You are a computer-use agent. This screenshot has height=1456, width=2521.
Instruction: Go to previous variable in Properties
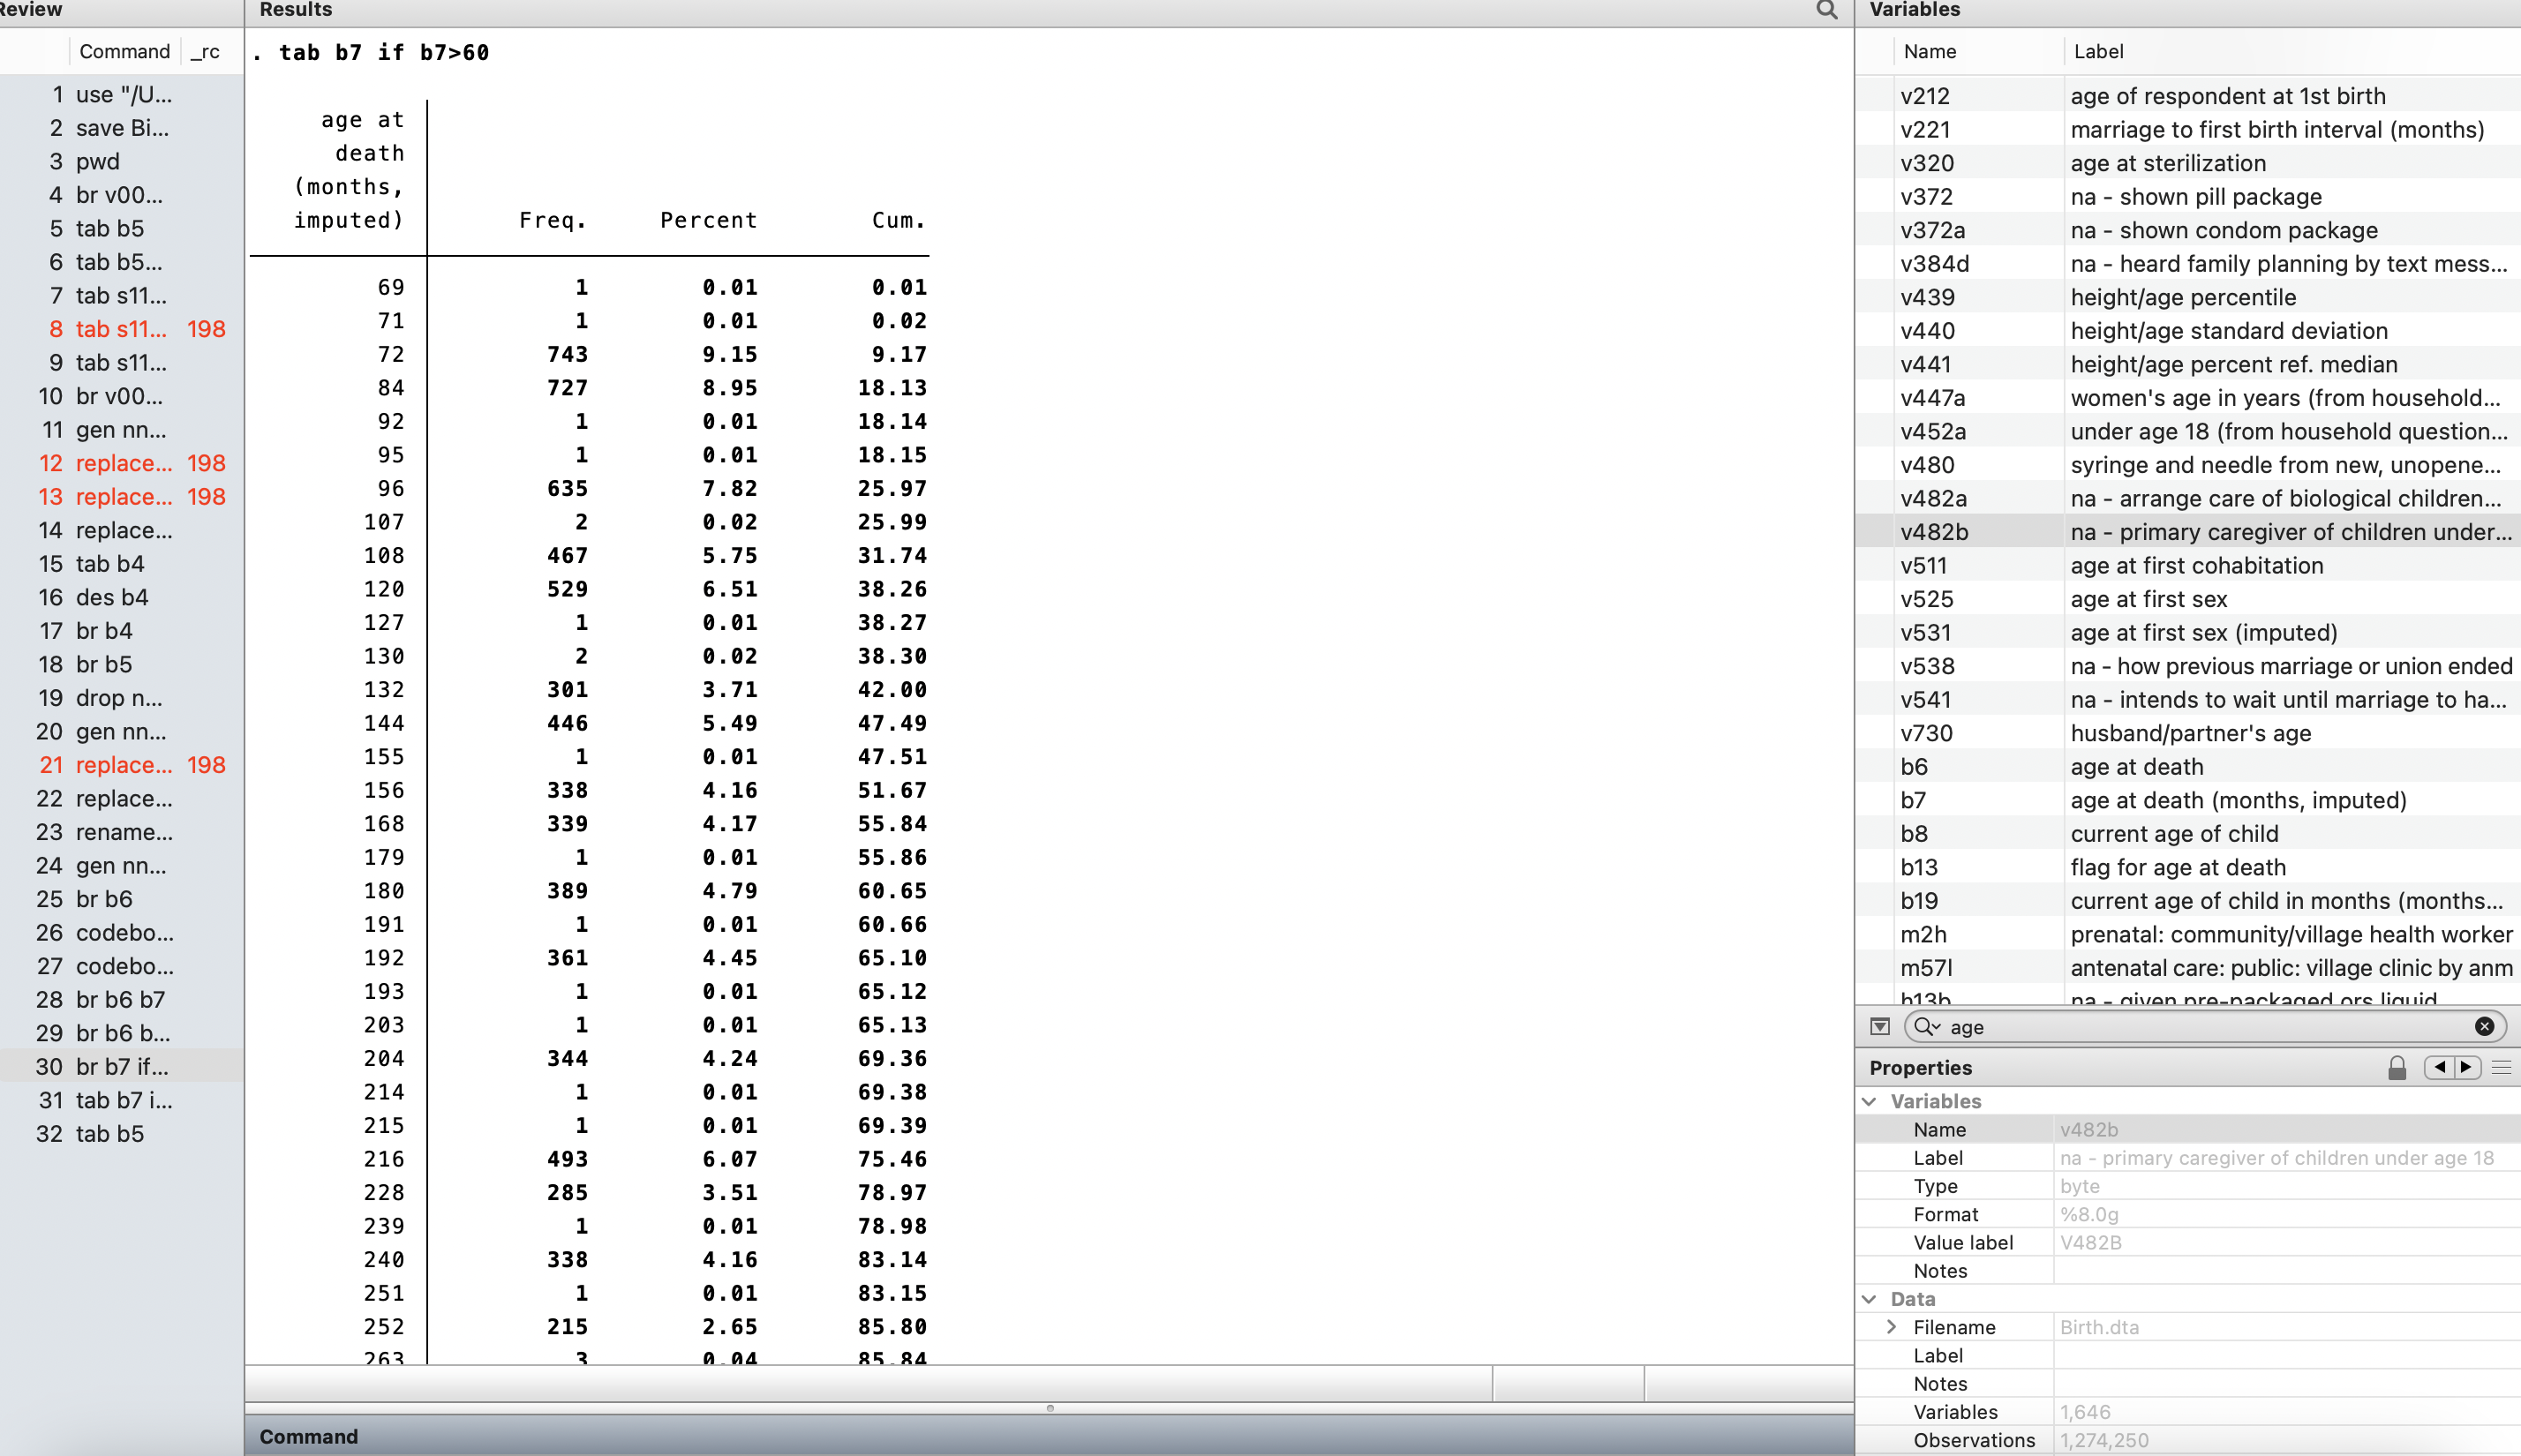point(2439,1067)
